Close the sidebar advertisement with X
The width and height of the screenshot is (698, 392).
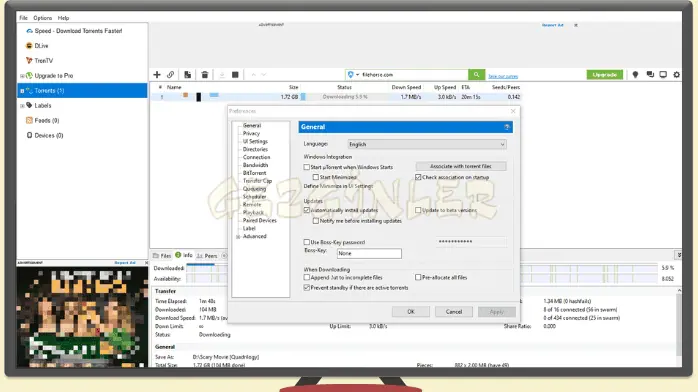[x=146, y=263]
